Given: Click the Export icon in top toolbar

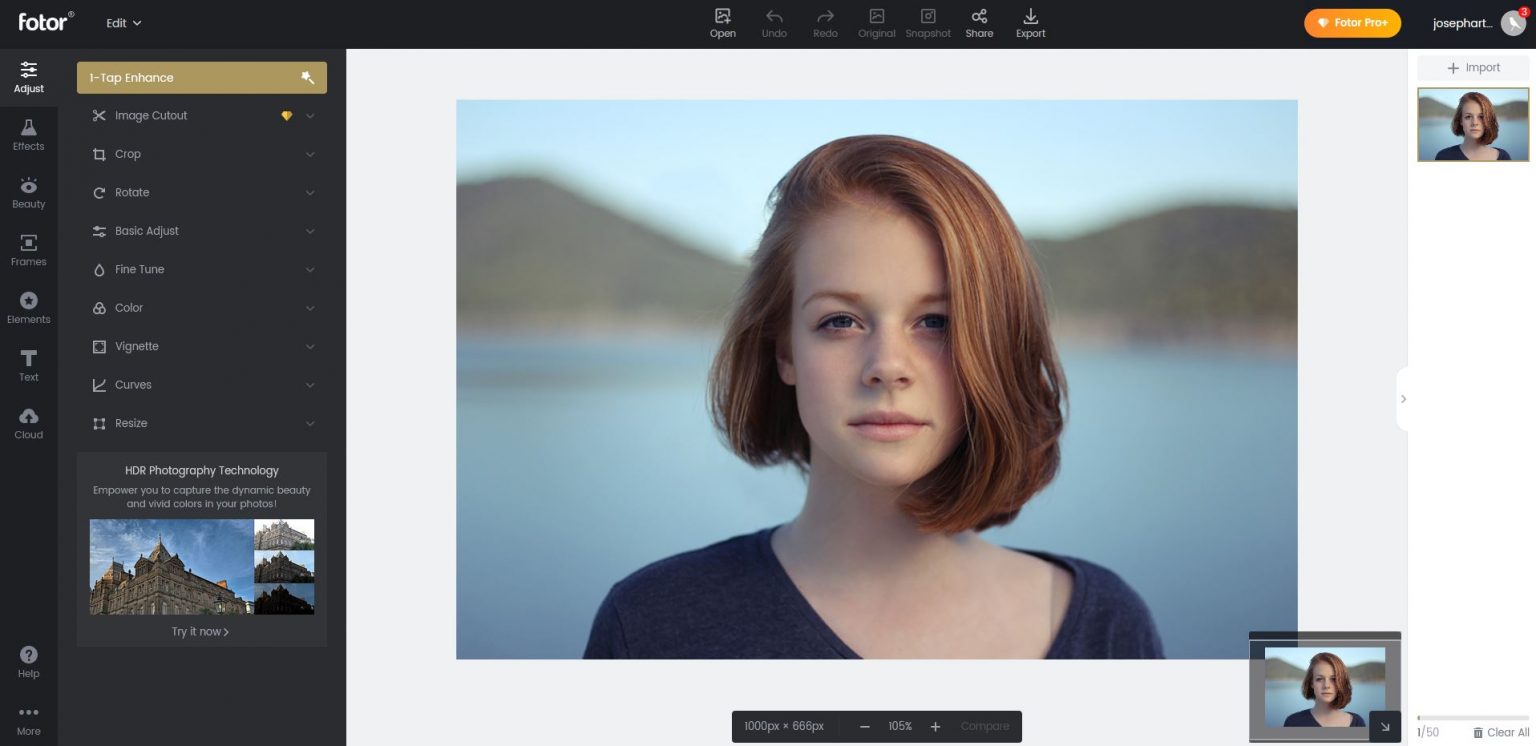Looking at the screenshot, I should click(x=1030, y=23).
